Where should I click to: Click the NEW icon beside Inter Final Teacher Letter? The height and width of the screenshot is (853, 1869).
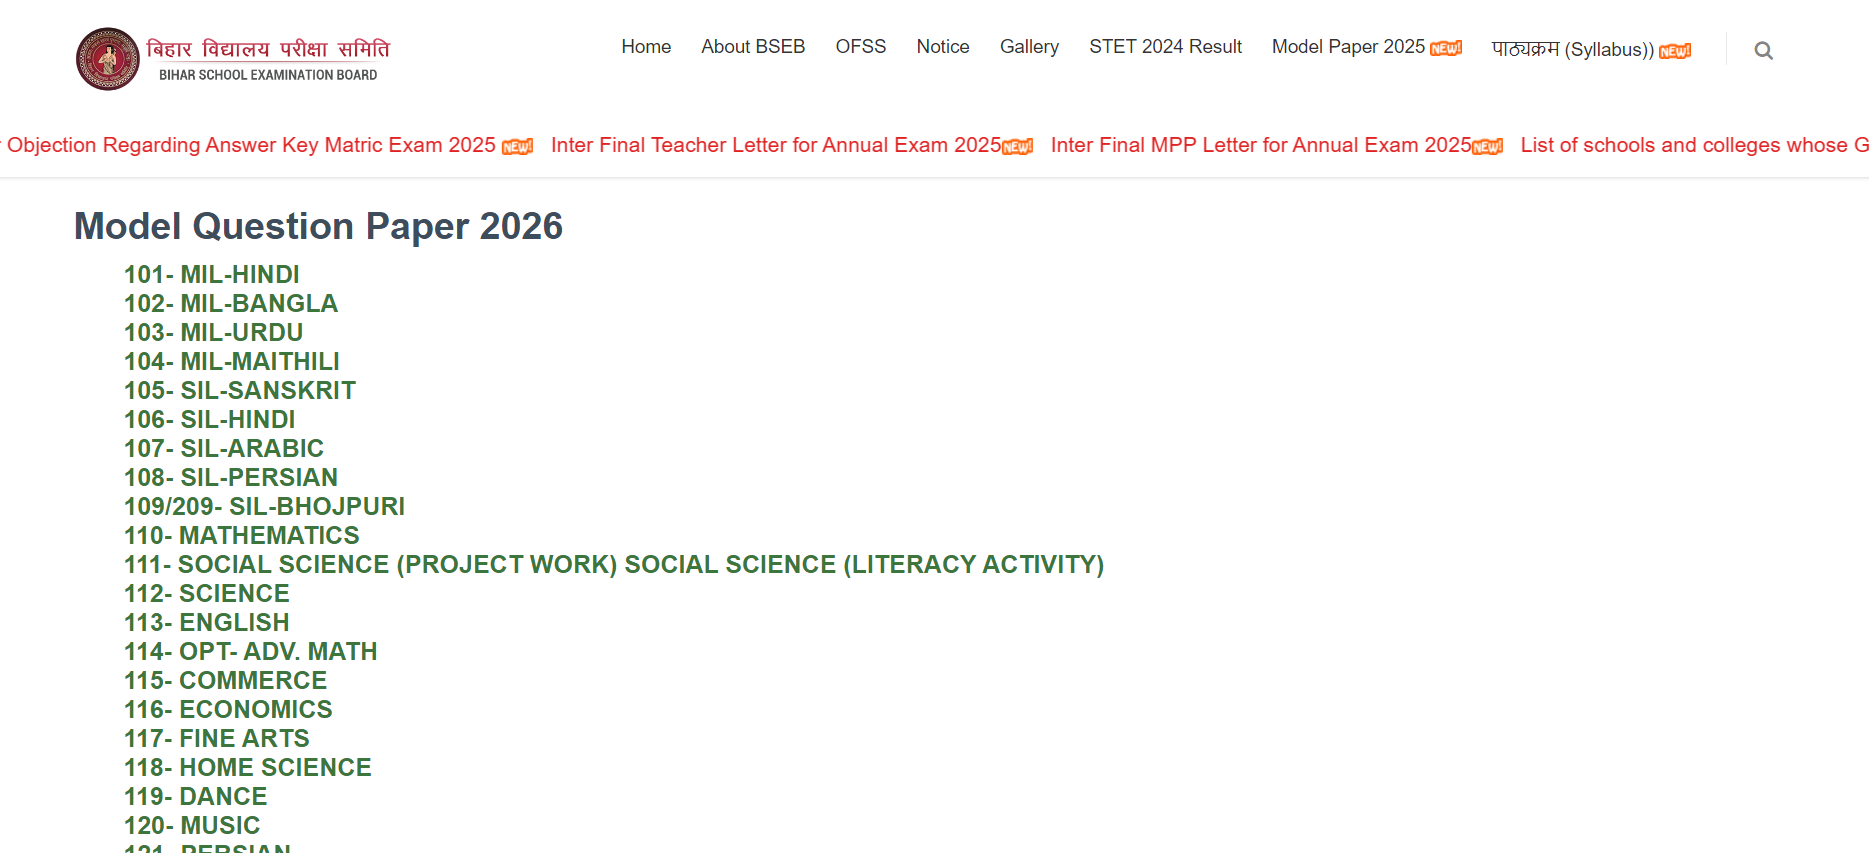(1017, 146)
